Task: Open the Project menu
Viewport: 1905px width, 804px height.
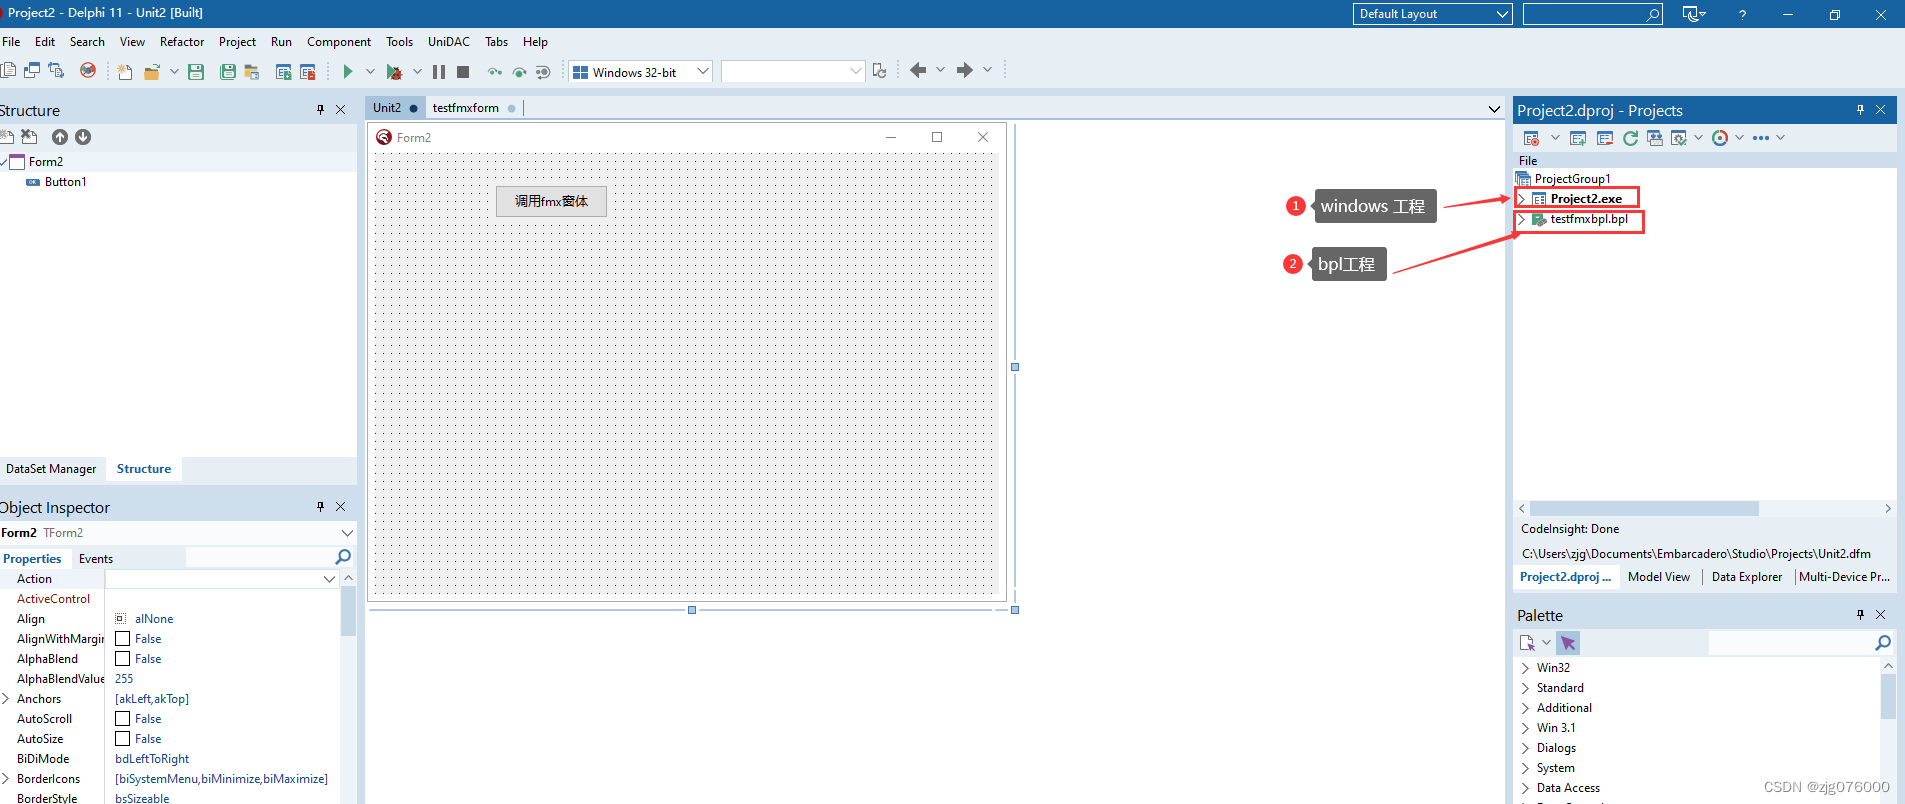Action: pos(237,42)
